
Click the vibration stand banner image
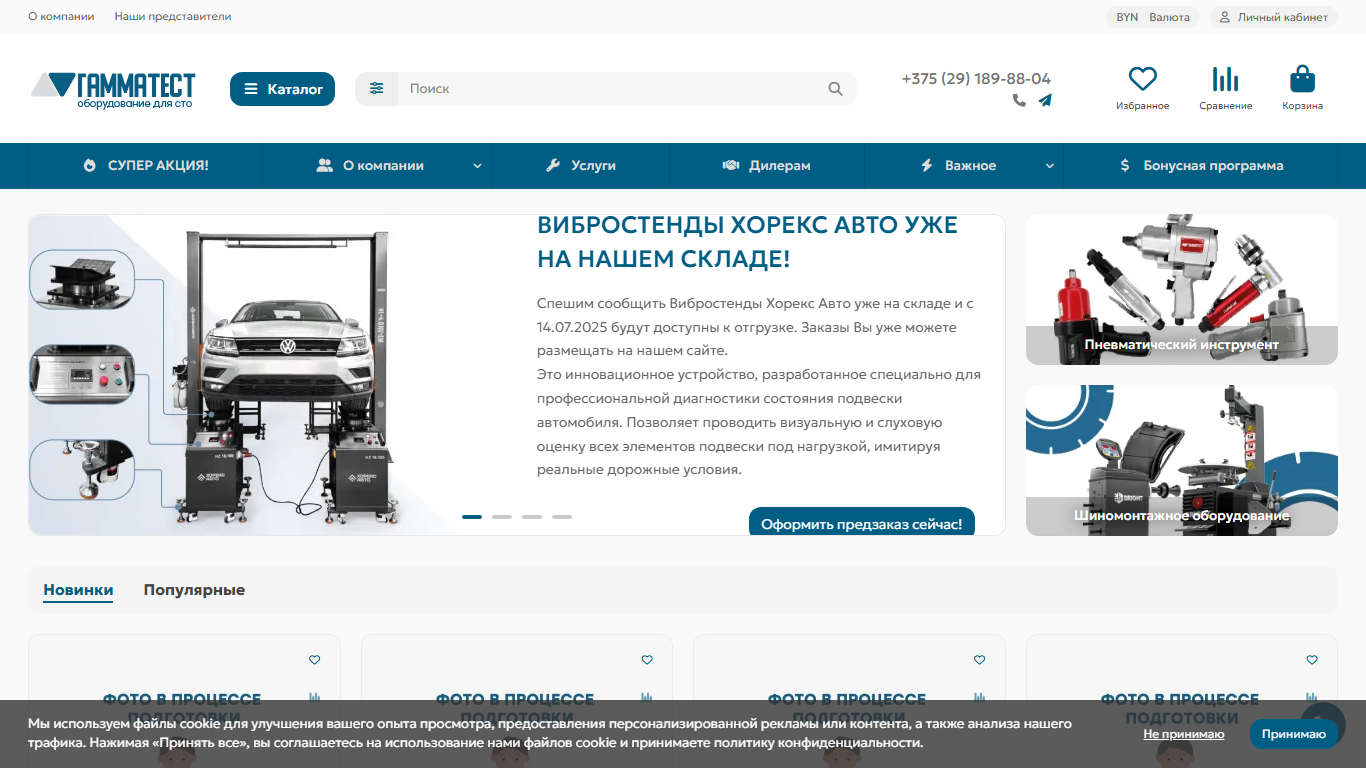(x=230, y=375)
